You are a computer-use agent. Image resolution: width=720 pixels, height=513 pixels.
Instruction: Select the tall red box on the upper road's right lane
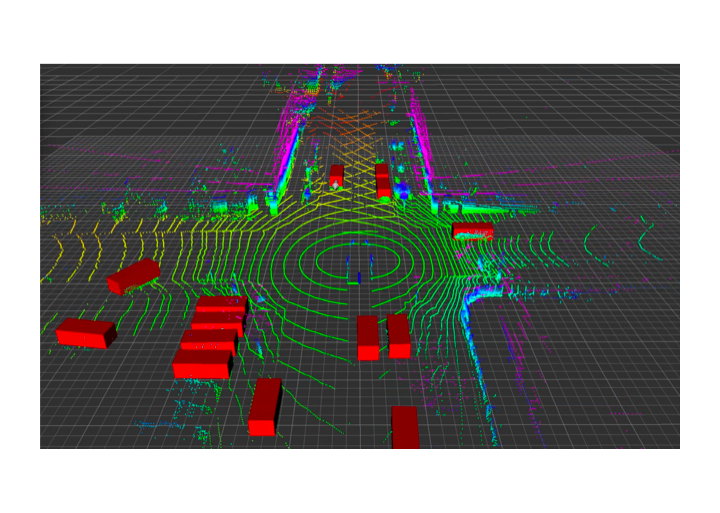point(383,181)
